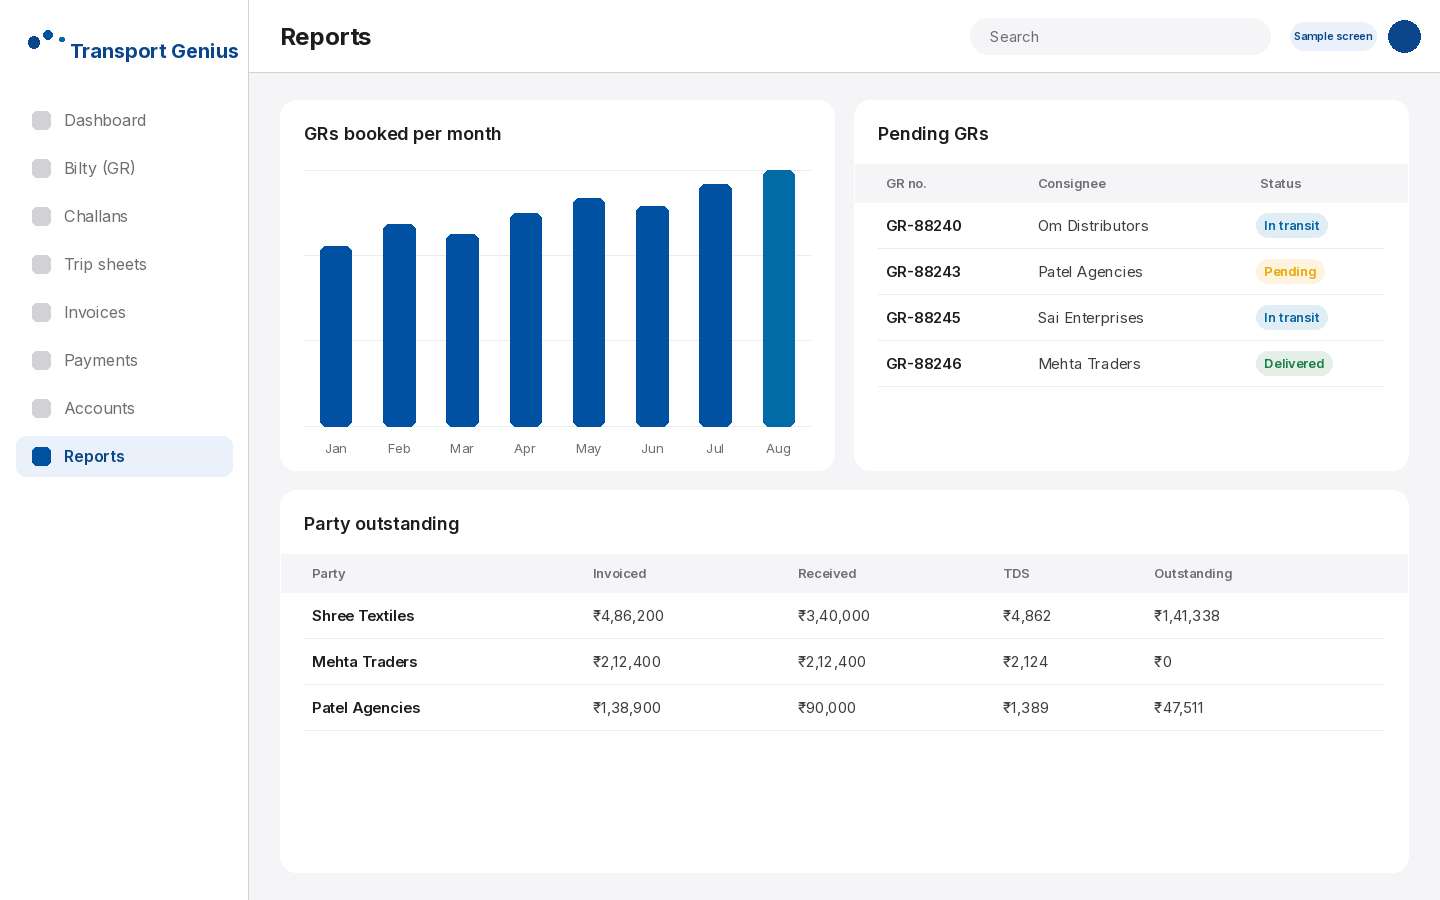Click the In transit badge for GR-88245

tap(1292, 318)
